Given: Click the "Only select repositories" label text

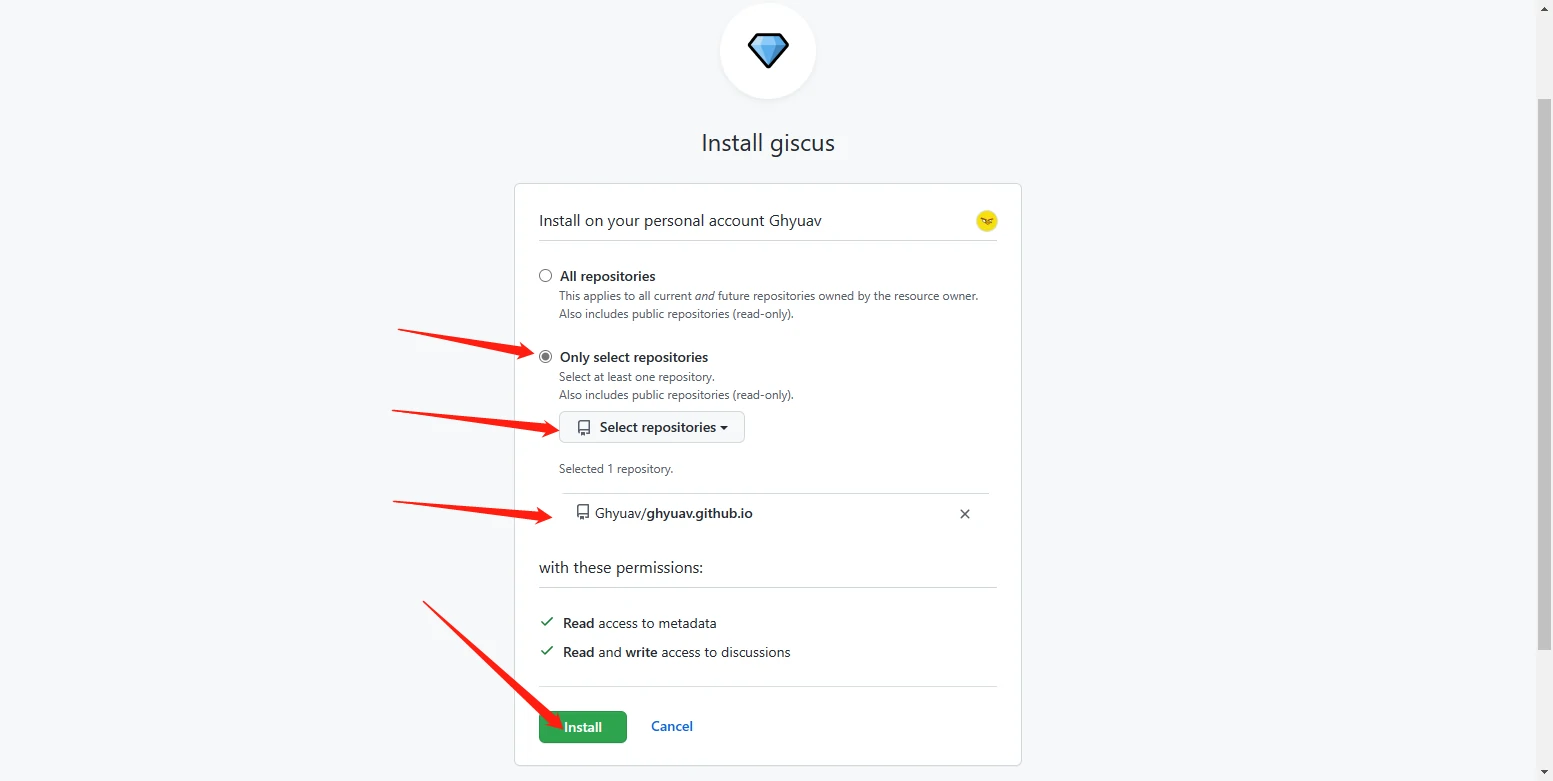Looking at the screenshot, I should click(634, 357).
